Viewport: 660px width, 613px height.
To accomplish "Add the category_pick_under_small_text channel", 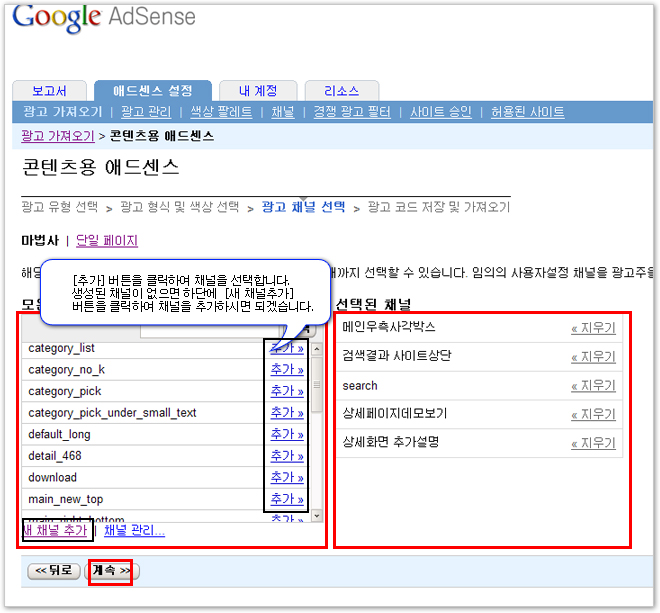I will point(287,413).
